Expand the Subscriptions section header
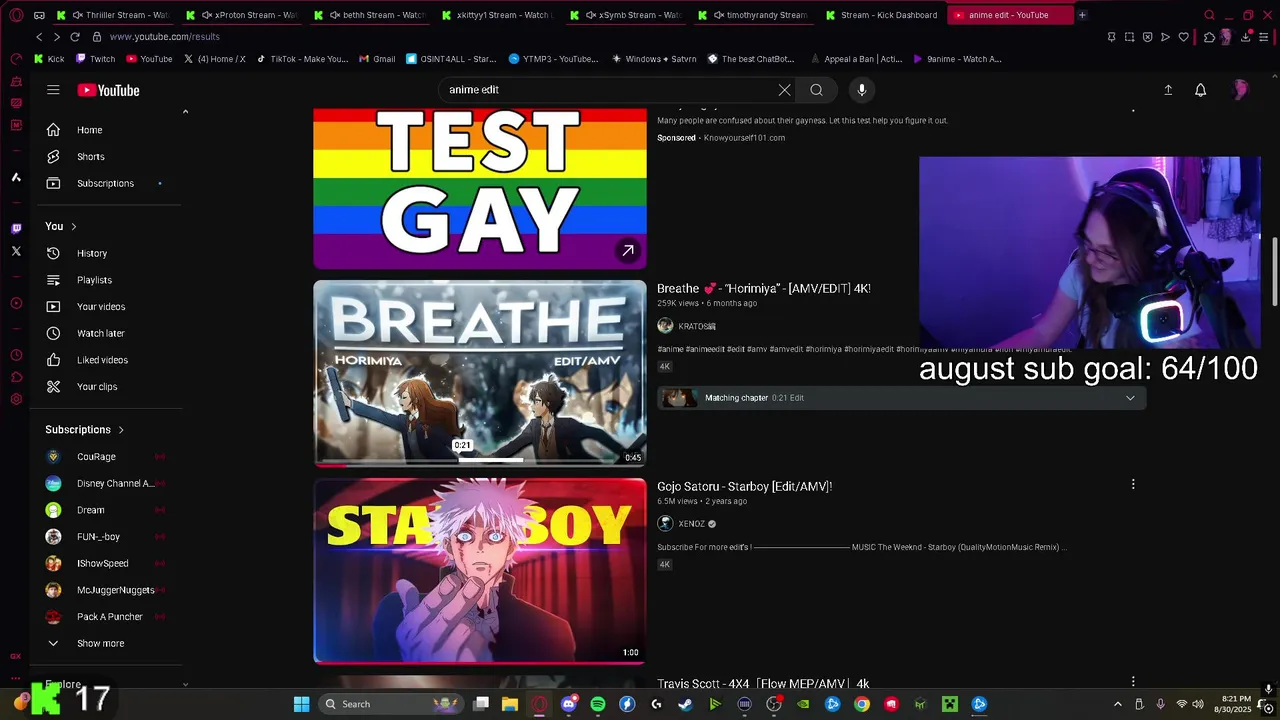The image size is (1280, 720). click(x=85, y=430)
